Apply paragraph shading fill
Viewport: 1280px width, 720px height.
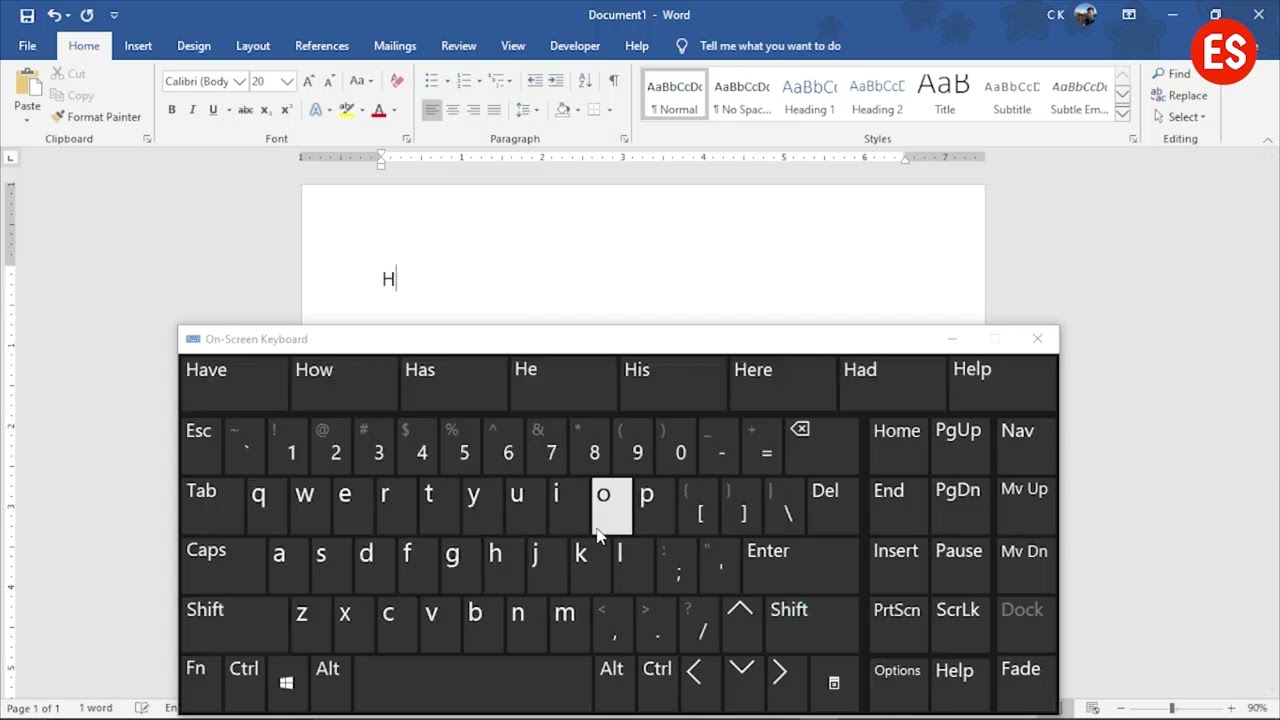[x=563, y=110]
